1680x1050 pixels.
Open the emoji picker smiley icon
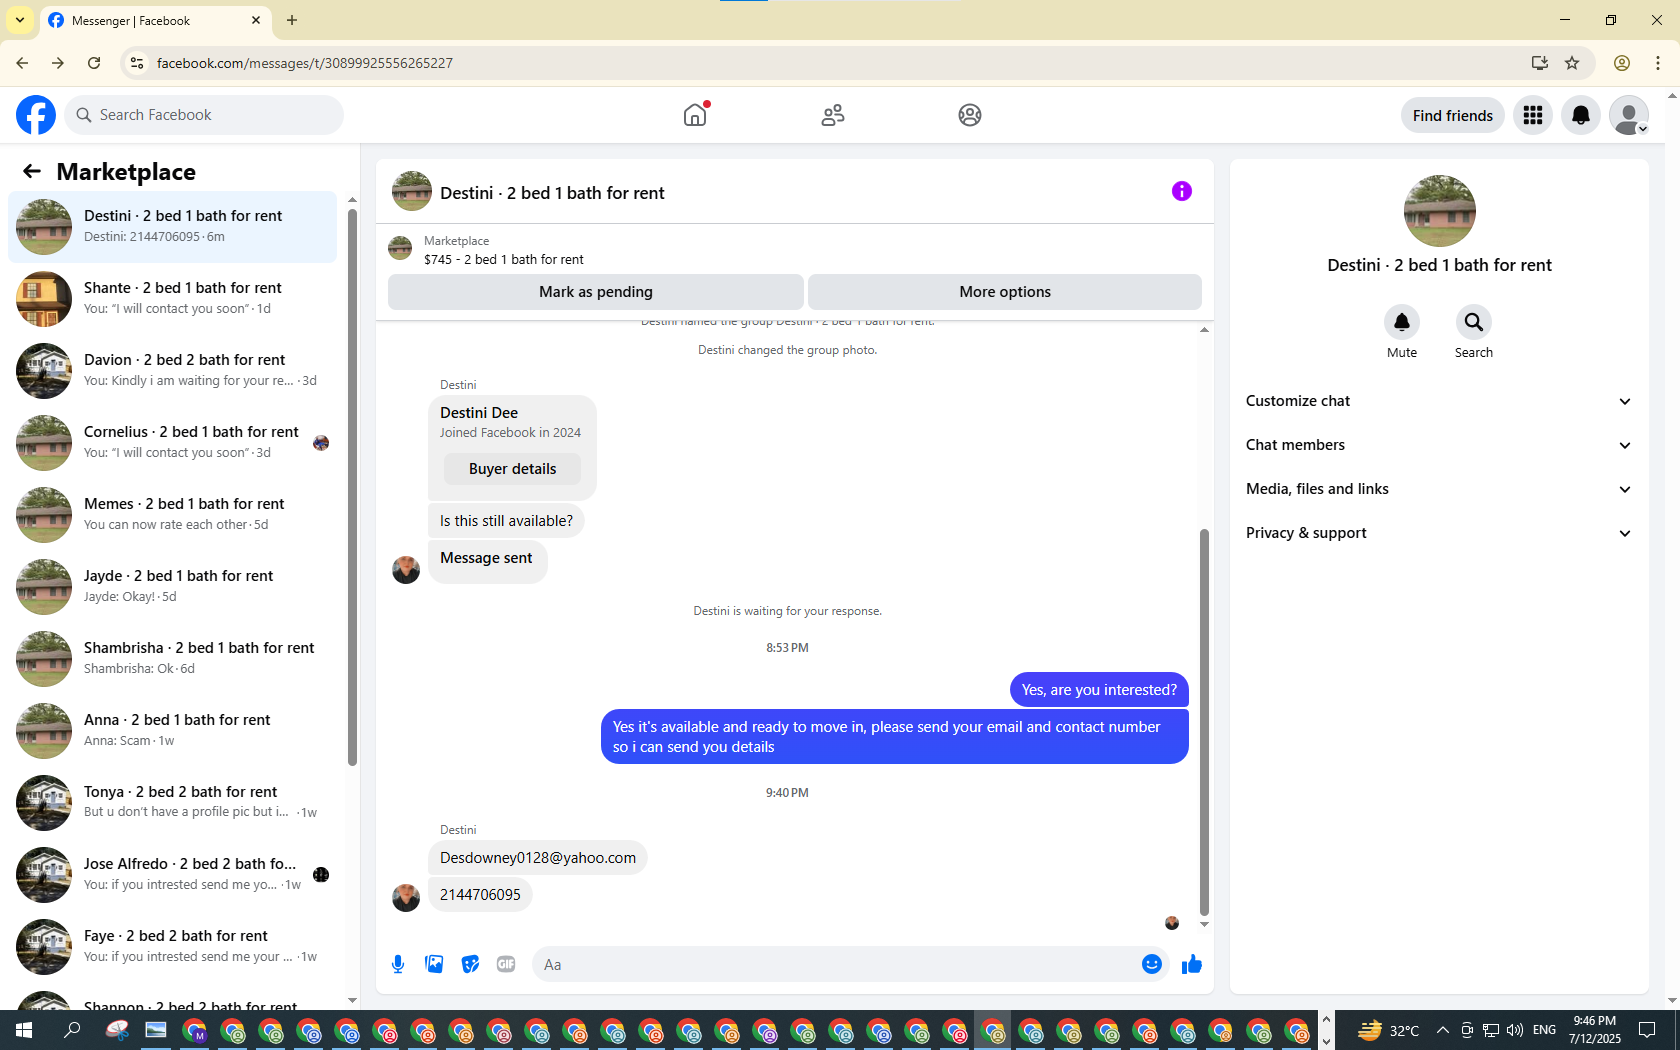(x=1152, y=964)
